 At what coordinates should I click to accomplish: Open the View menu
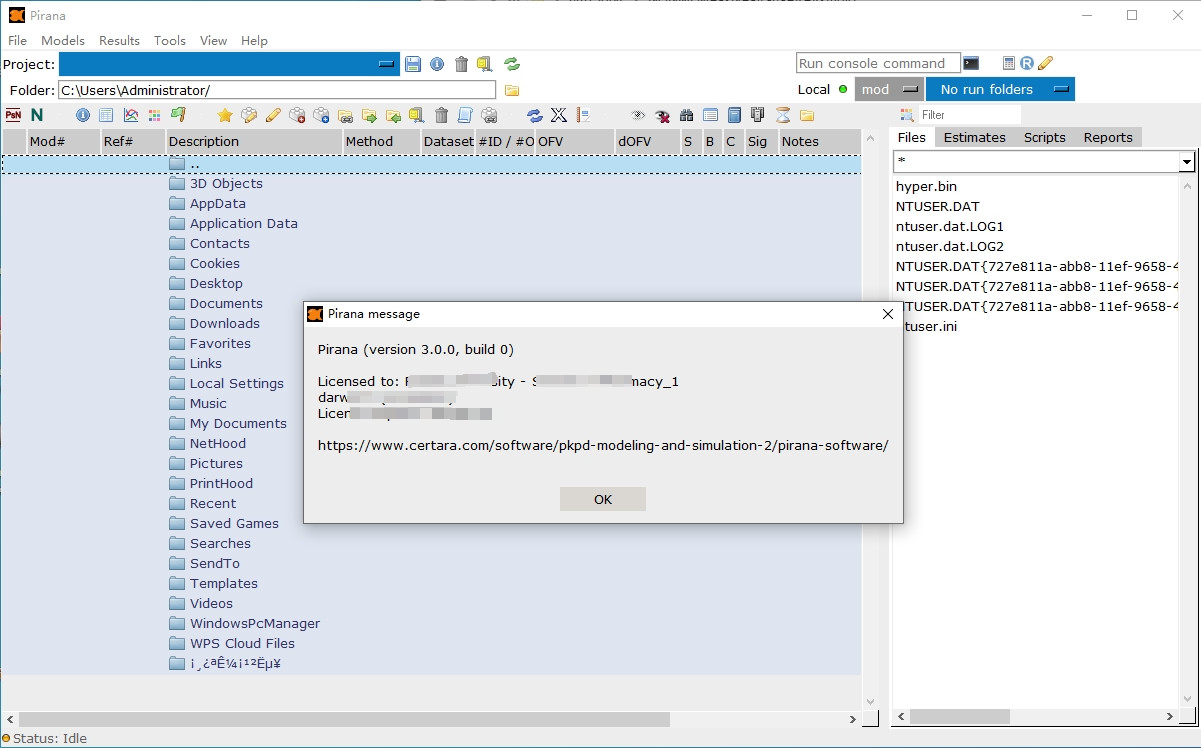[x=213, y=40]
